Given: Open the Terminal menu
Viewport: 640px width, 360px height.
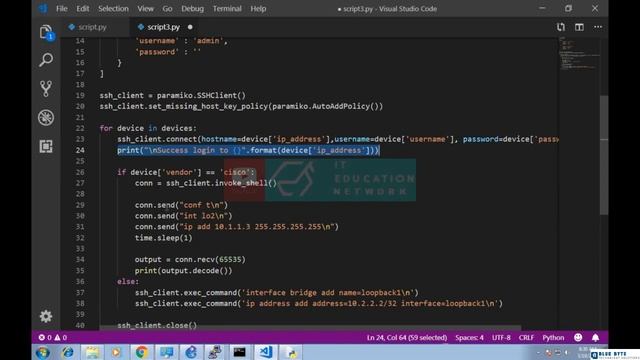Looking at the screenshot, I should (x=227, y=9).
